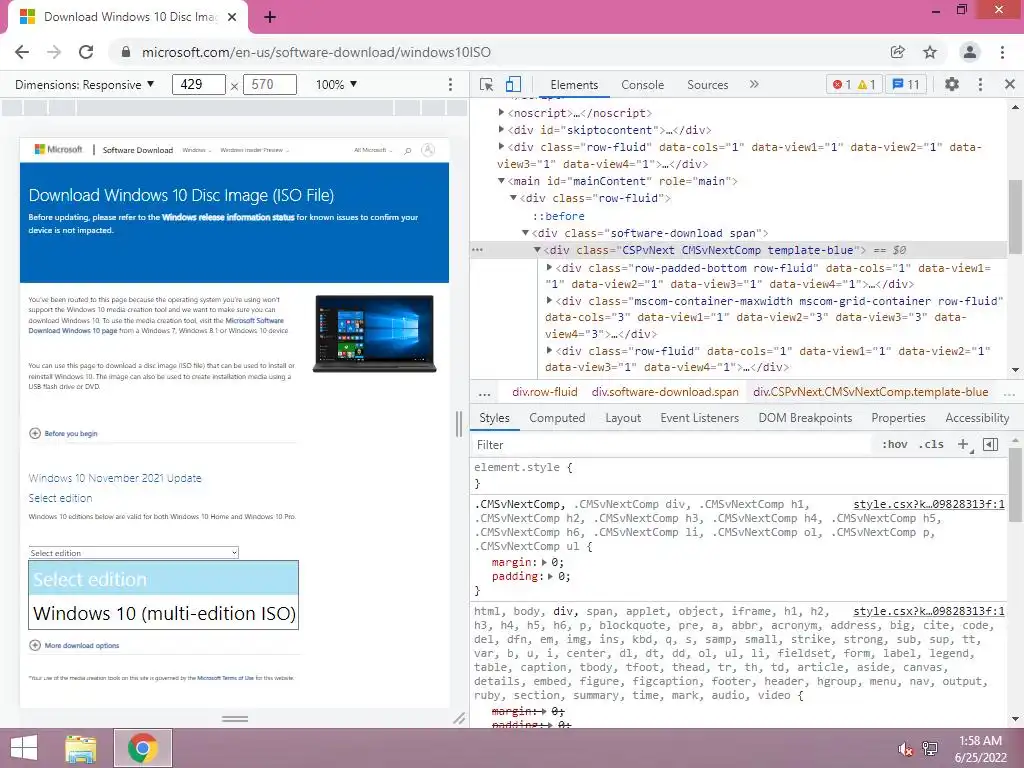Open DevTools settings gear
The width and height of the screenshot is (1024, 768).
952,84
